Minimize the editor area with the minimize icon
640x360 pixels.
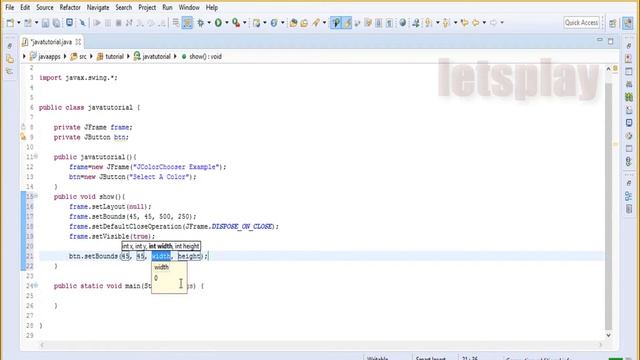pyautogui.click(x=600, y=40)
